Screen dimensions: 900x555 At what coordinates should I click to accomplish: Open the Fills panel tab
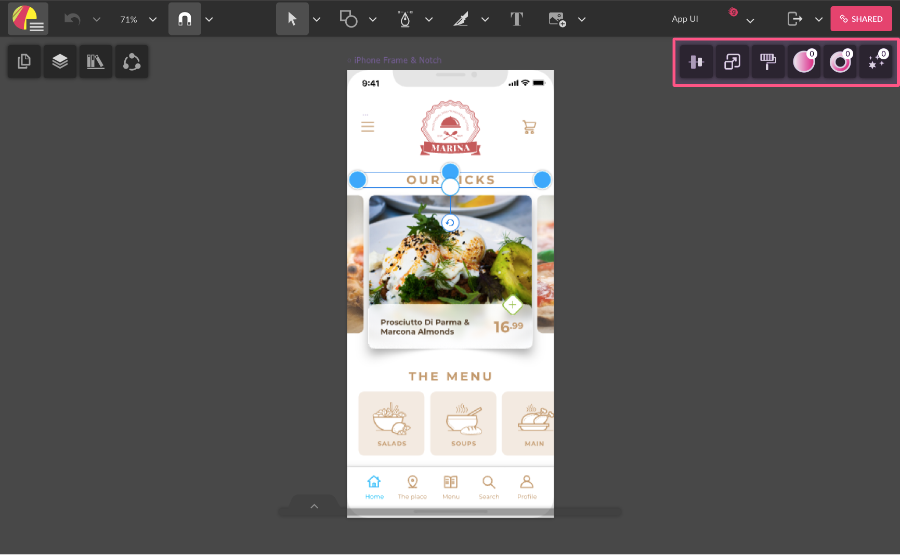coord(804,62)
